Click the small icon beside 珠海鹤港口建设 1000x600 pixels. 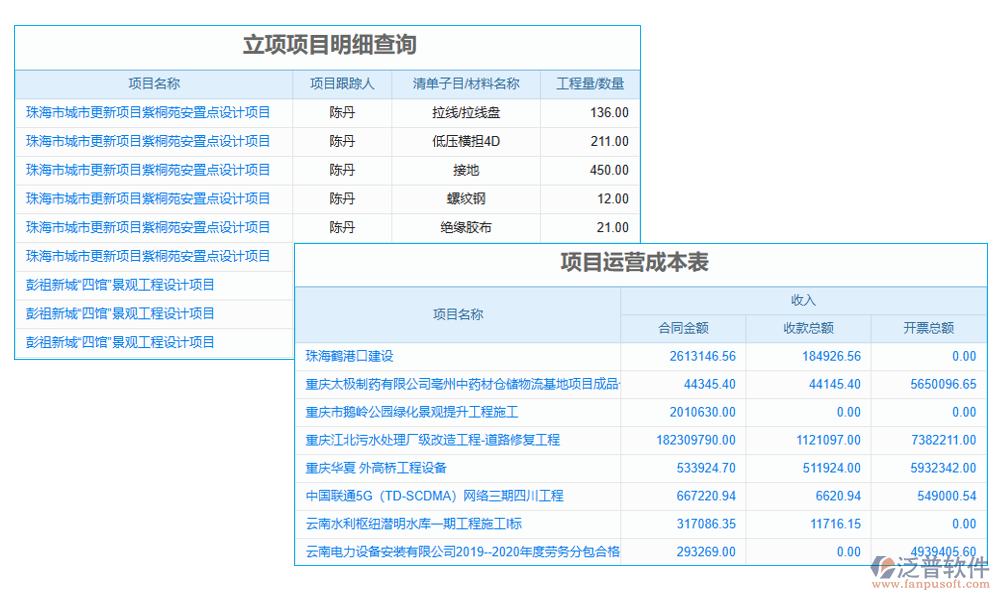pos(399,355)
